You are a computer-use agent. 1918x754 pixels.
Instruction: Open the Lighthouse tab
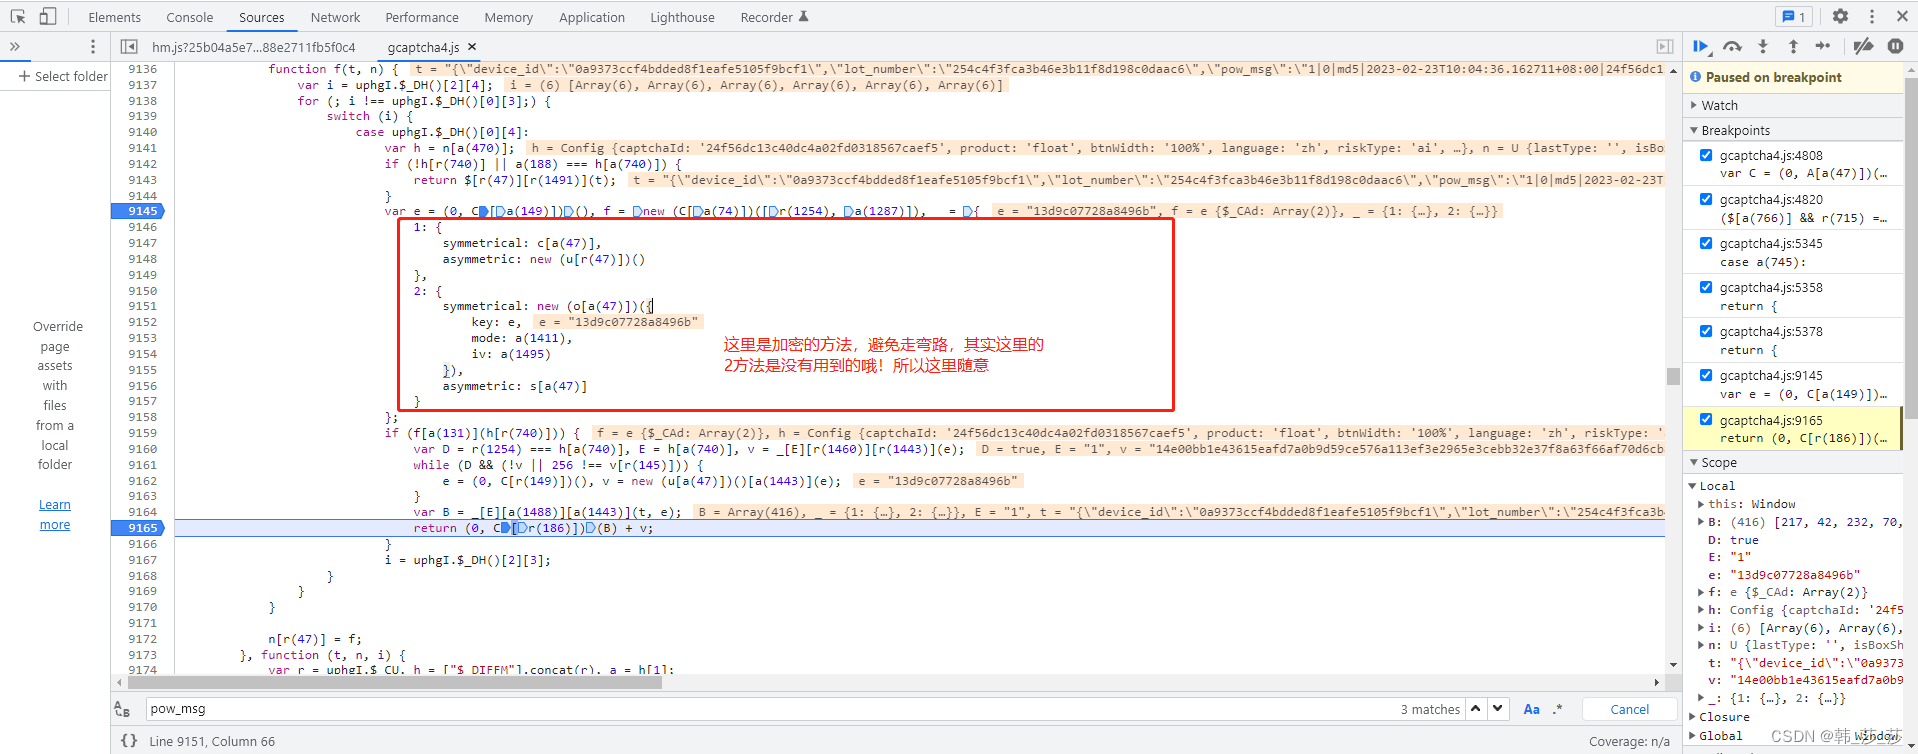(x=682, y=17)
